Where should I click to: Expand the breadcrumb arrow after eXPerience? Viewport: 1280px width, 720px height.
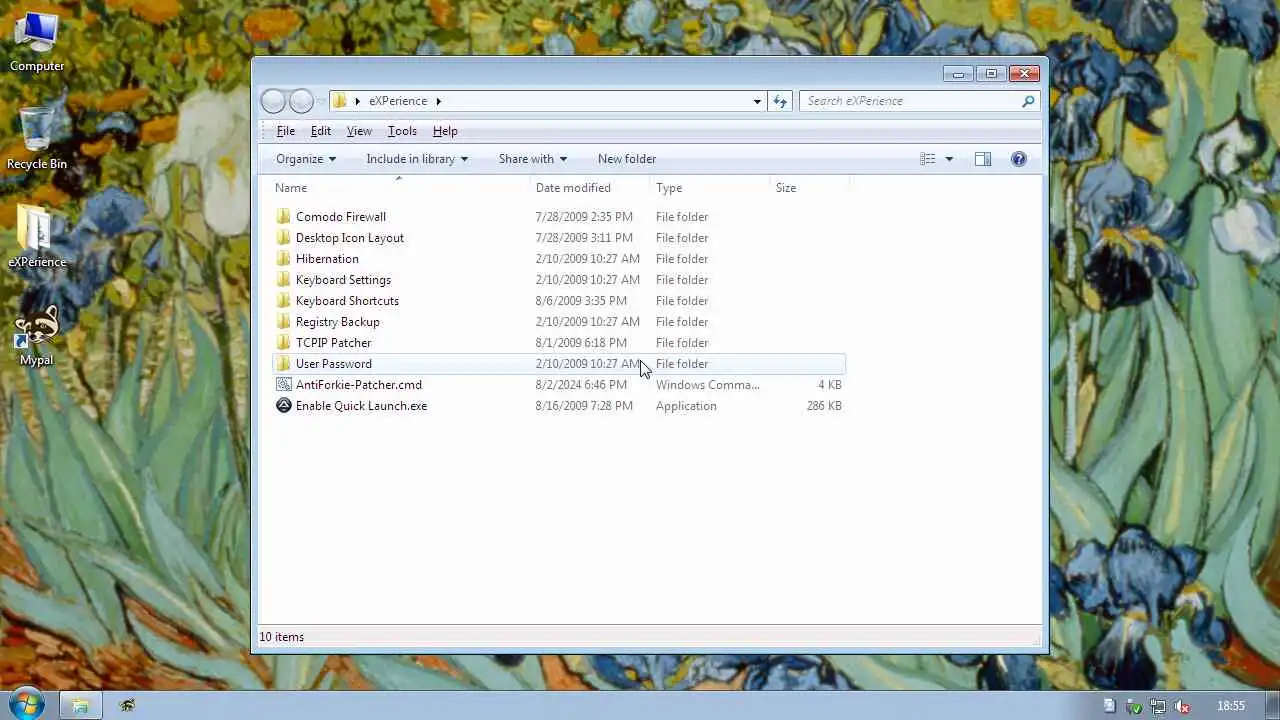[438, 101]
